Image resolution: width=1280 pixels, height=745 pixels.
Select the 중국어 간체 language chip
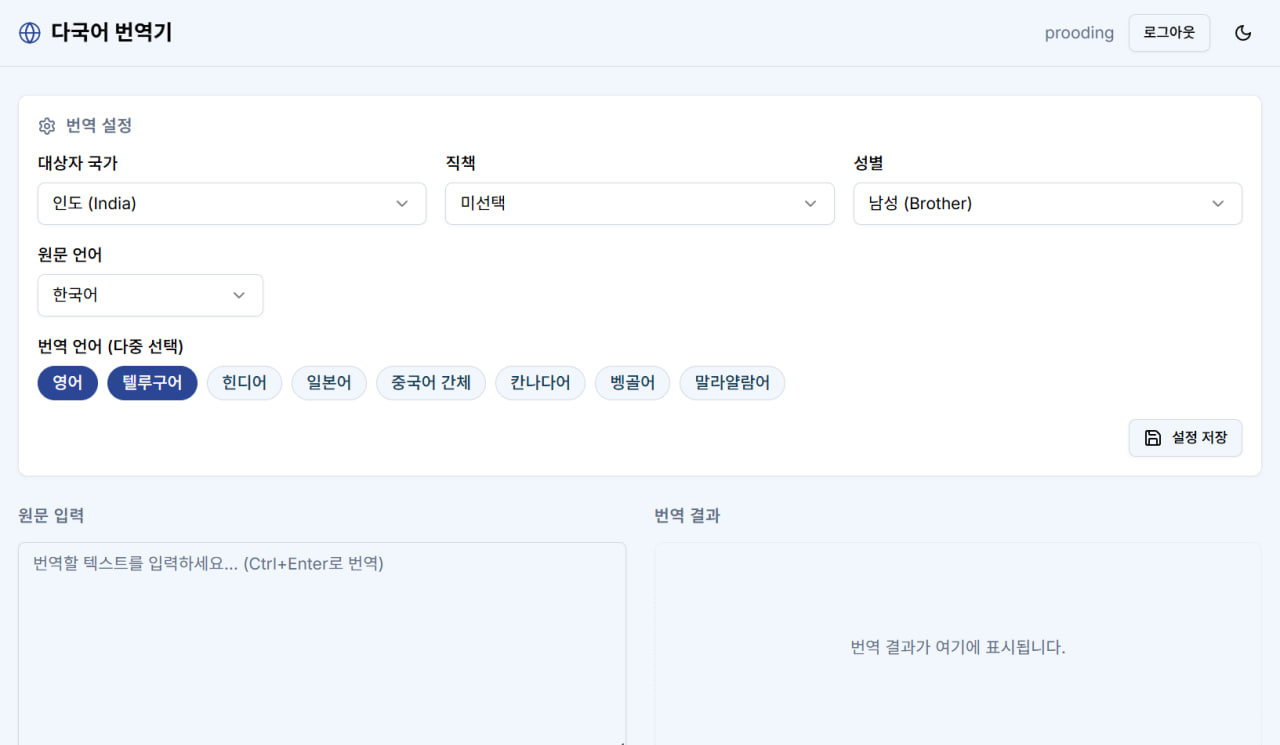[x=431, y=383]
